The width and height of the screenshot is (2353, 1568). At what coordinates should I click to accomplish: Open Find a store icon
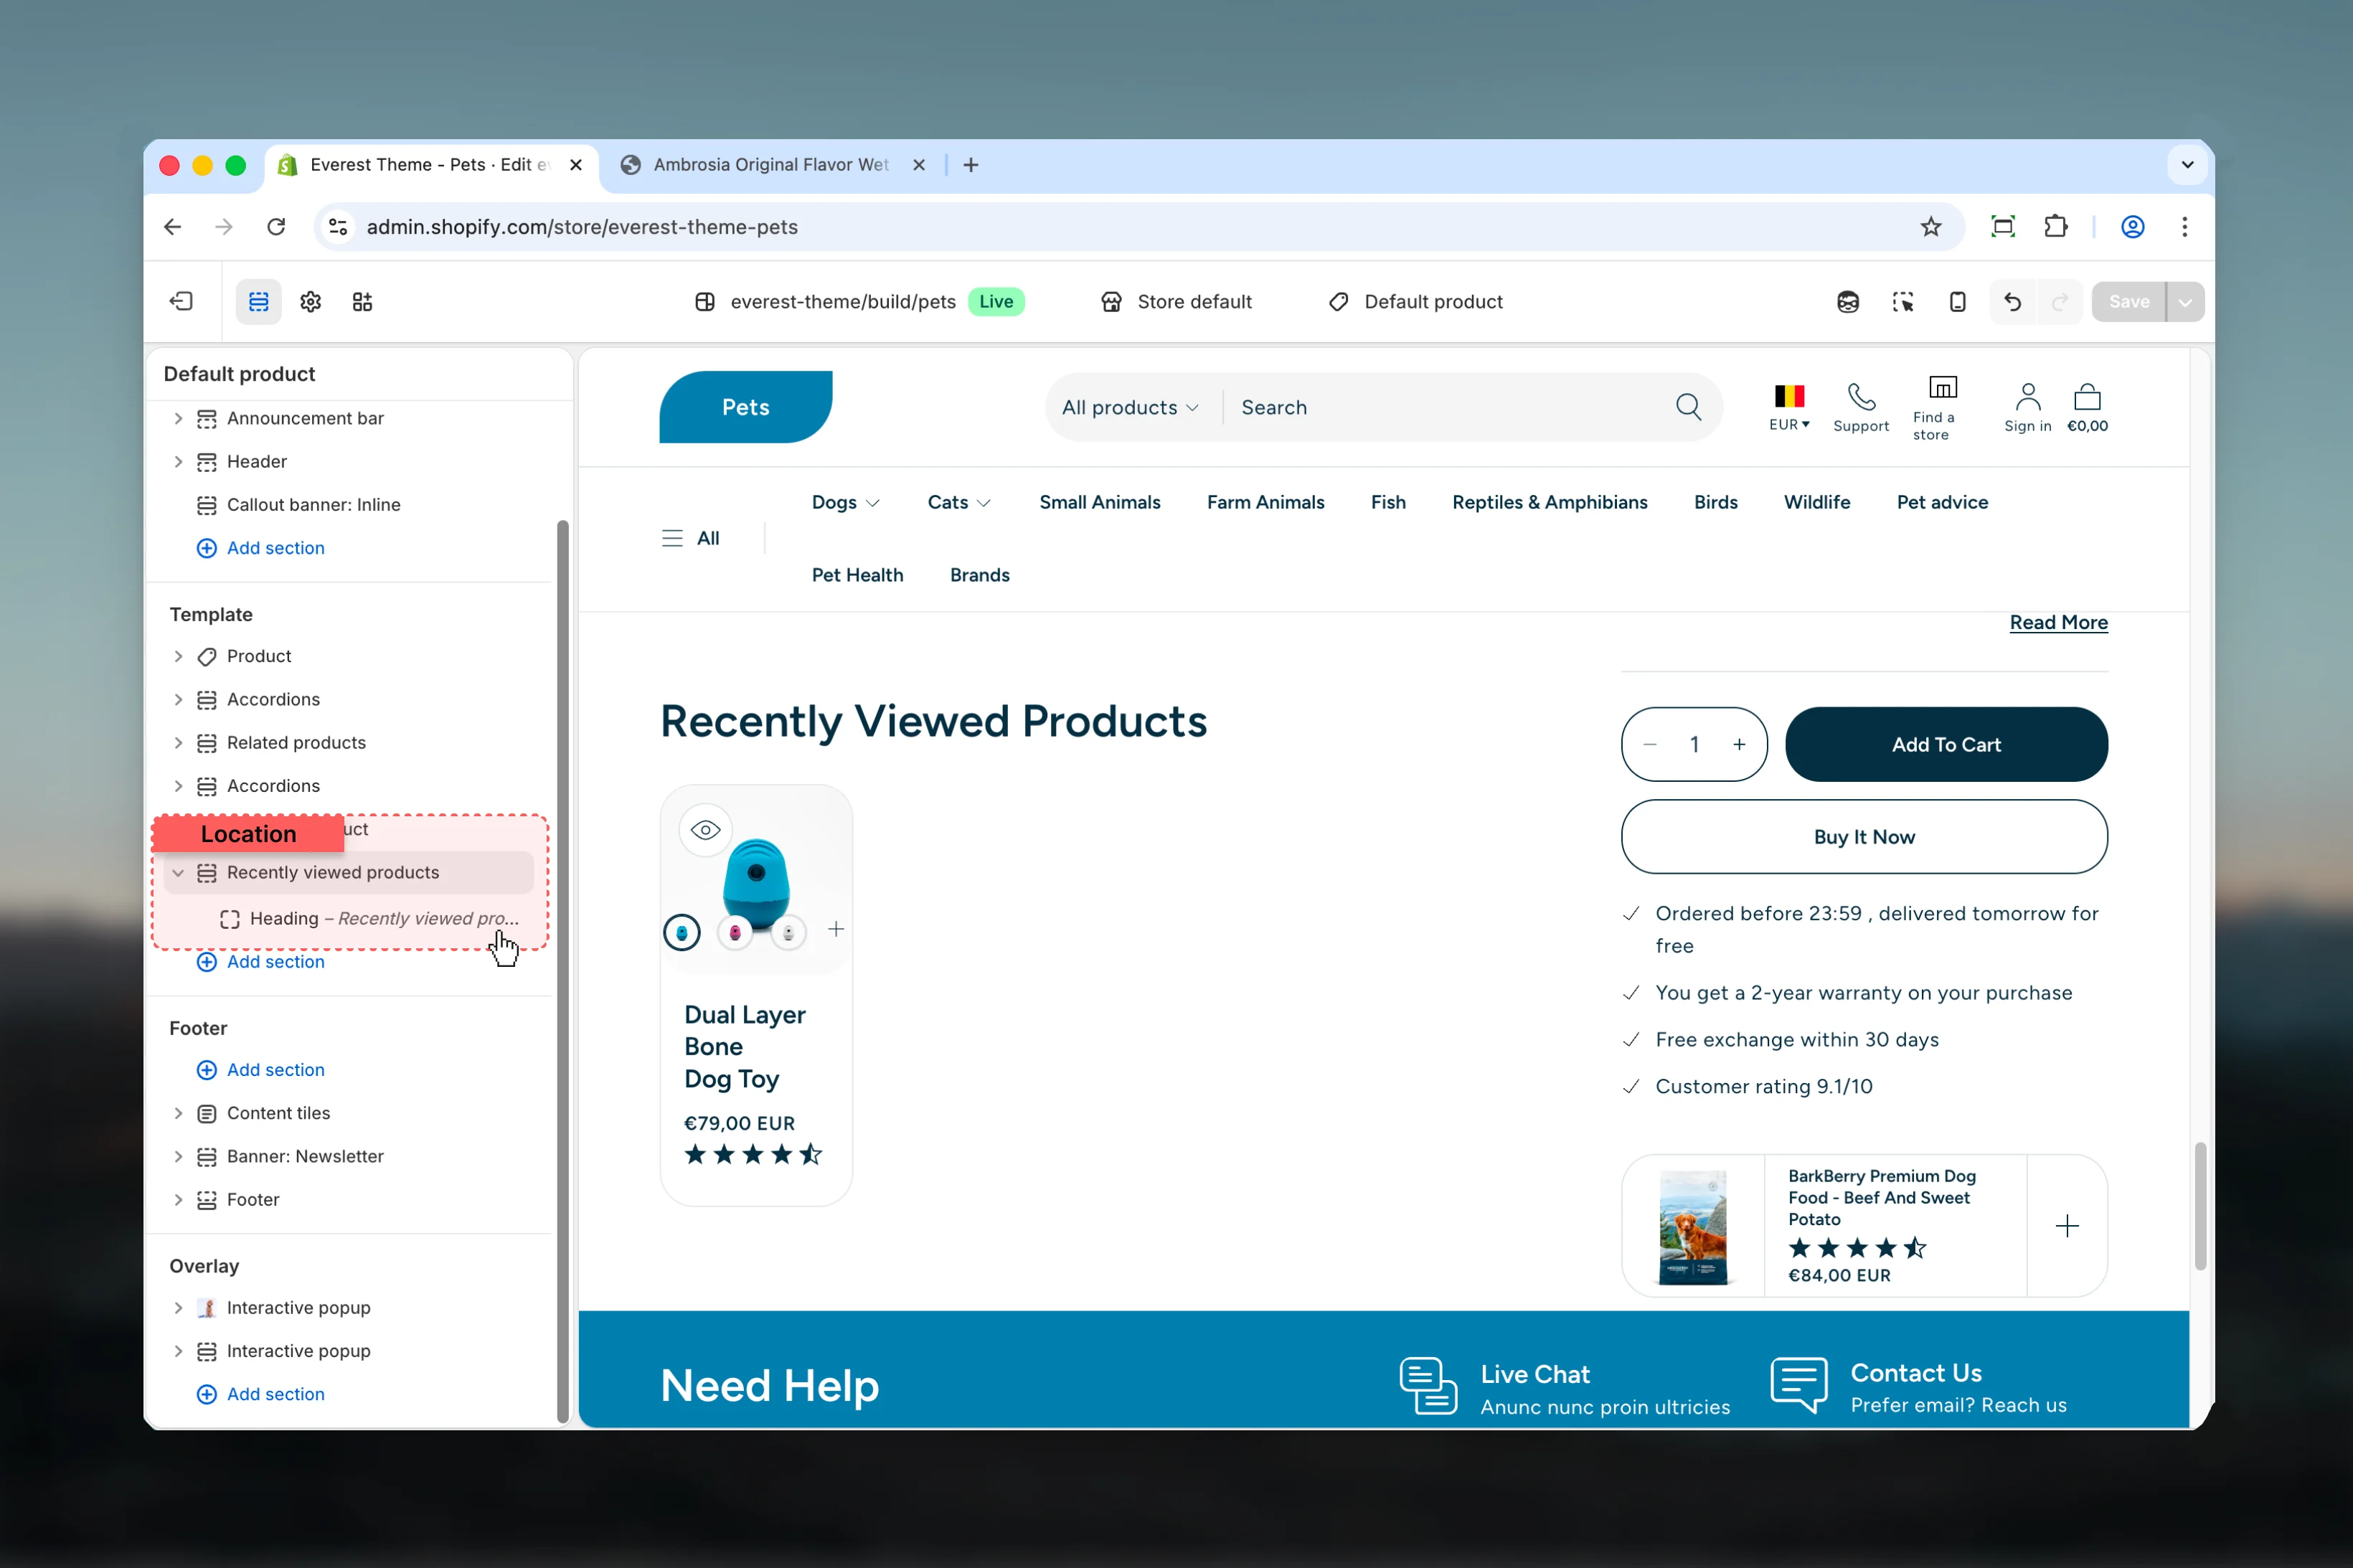(x=1943, y=388)
